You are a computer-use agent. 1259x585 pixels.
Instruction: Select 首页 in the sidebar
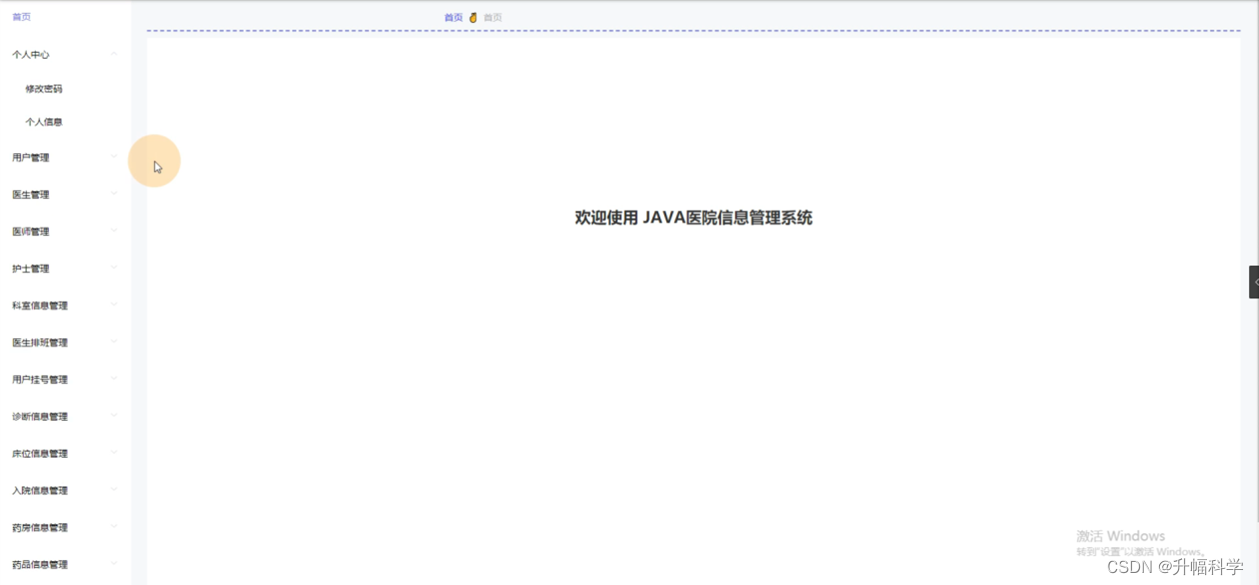19,16
